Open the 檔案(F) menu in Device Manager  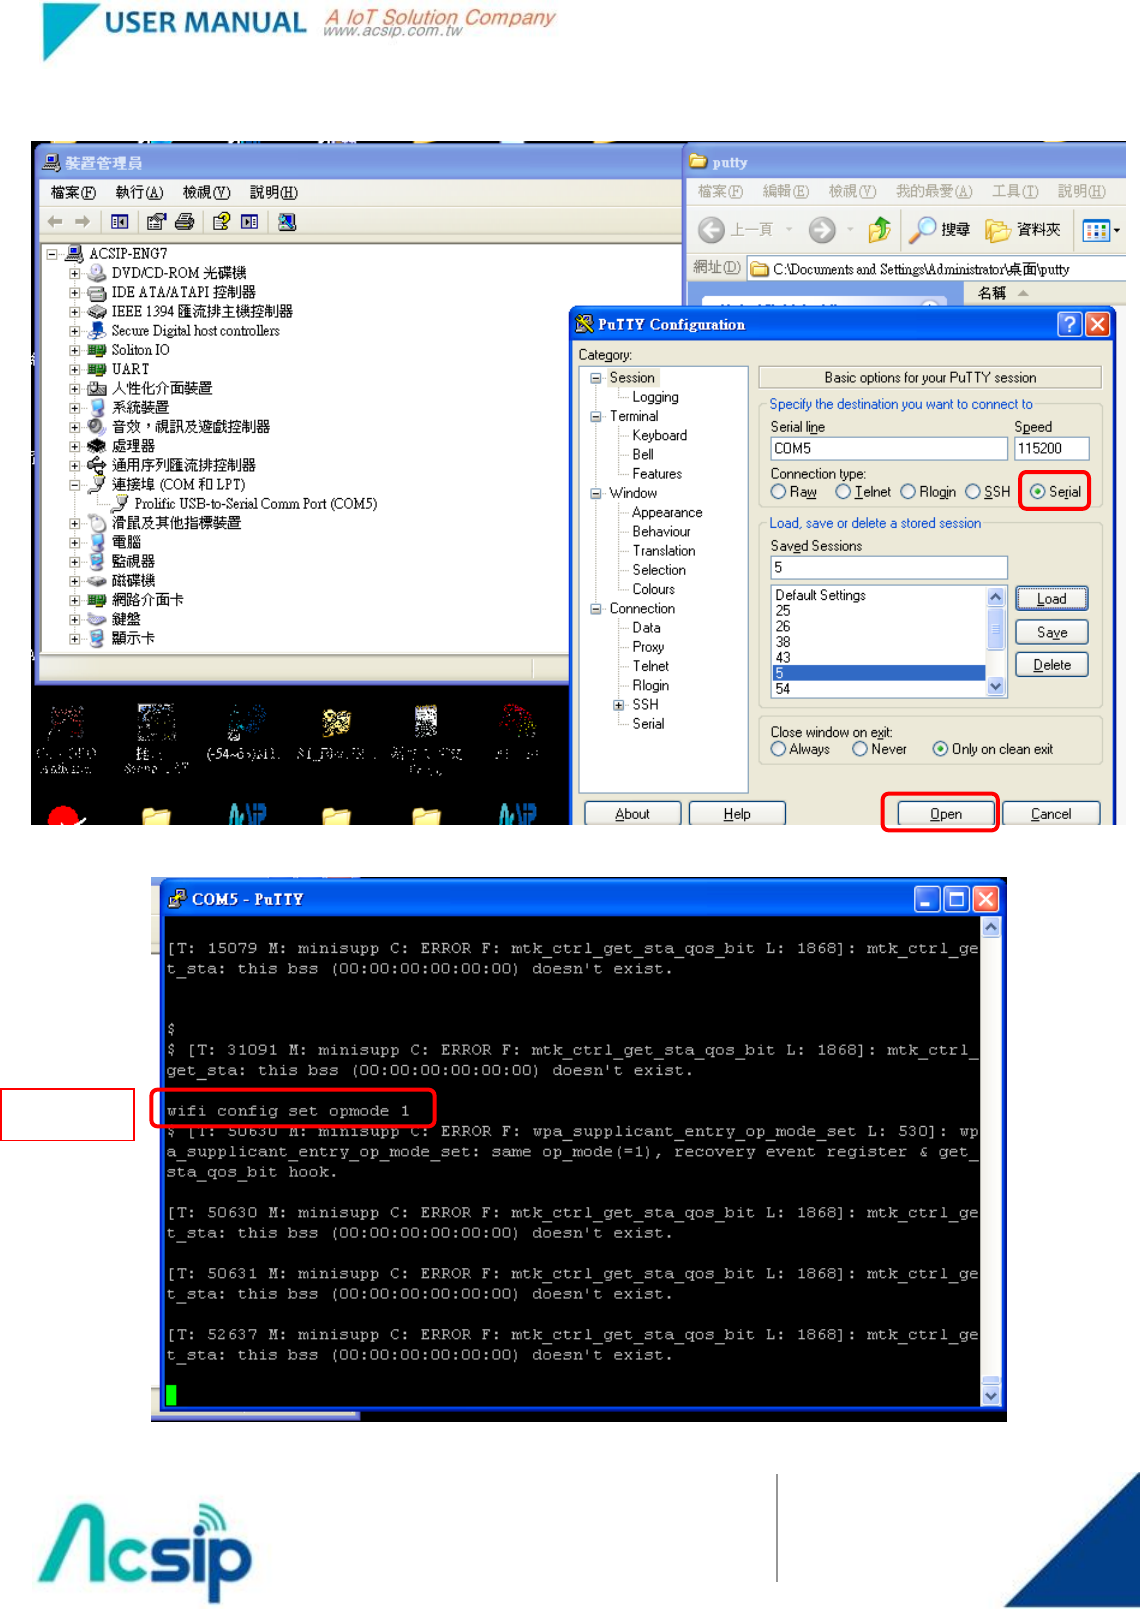(73, 192)
